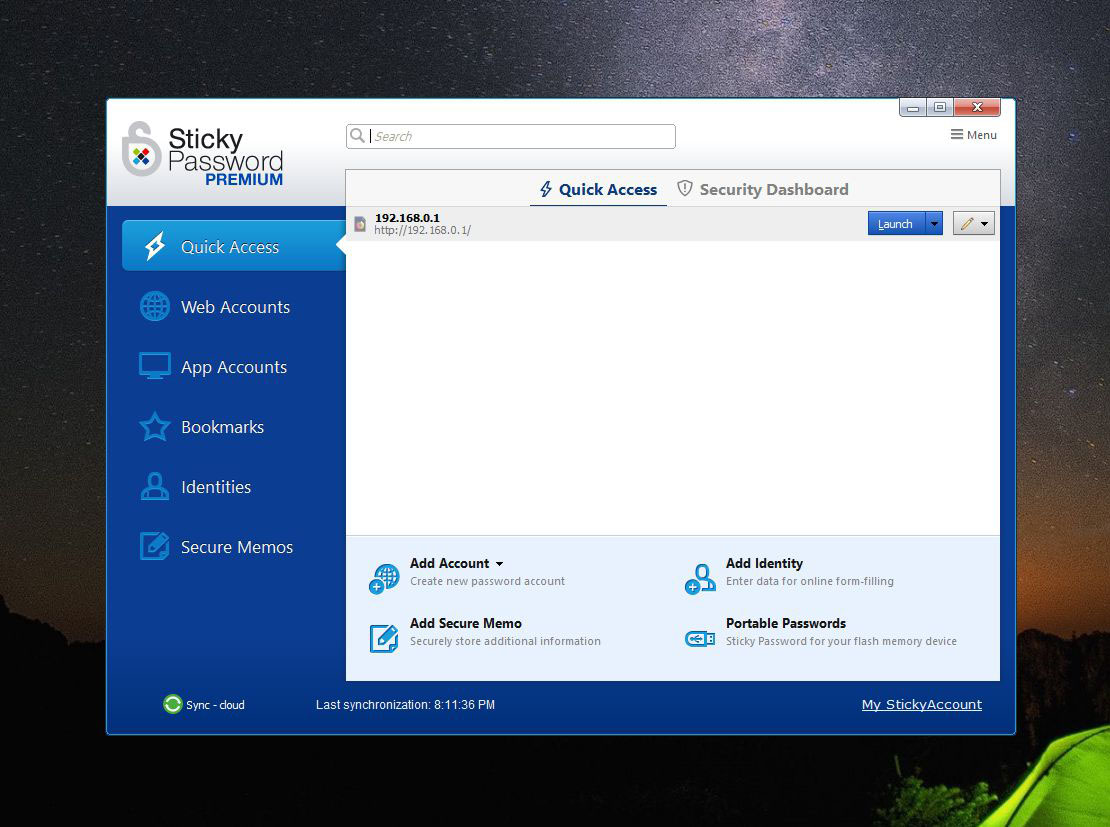Click the Portable Passwords label
This screenshot has height=827, width=1110.
[786, 623]
